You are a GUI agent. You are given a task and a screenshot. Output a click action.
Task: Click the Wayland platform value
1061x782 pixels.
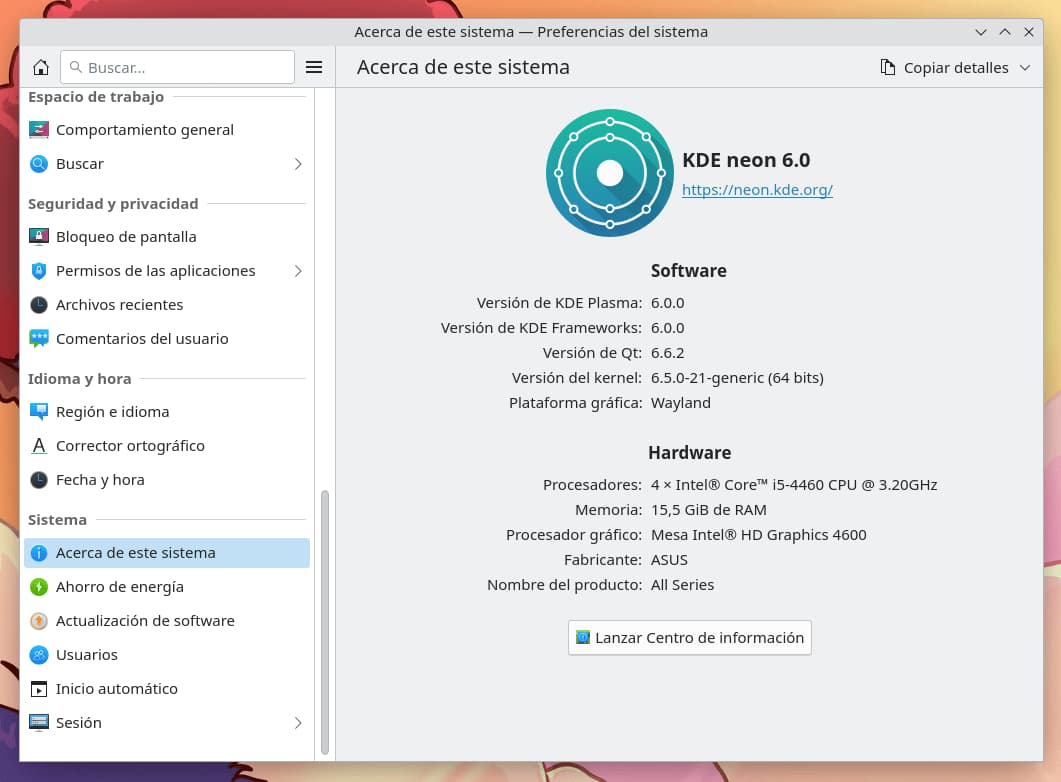click(x=681, y=402)
